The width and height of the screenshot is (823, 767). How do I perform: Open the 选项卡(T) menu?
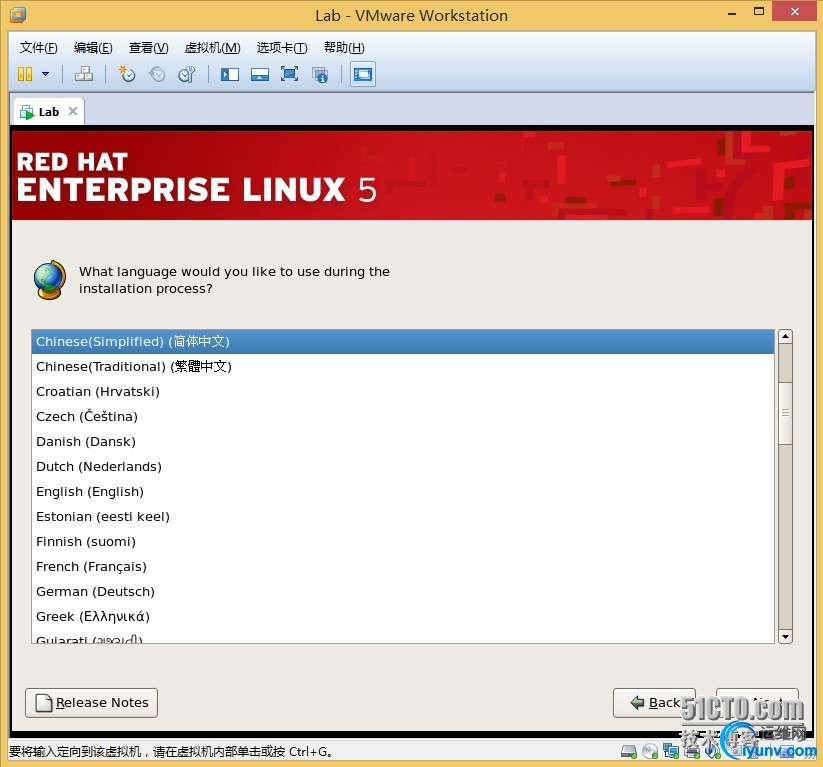point(282,48)
